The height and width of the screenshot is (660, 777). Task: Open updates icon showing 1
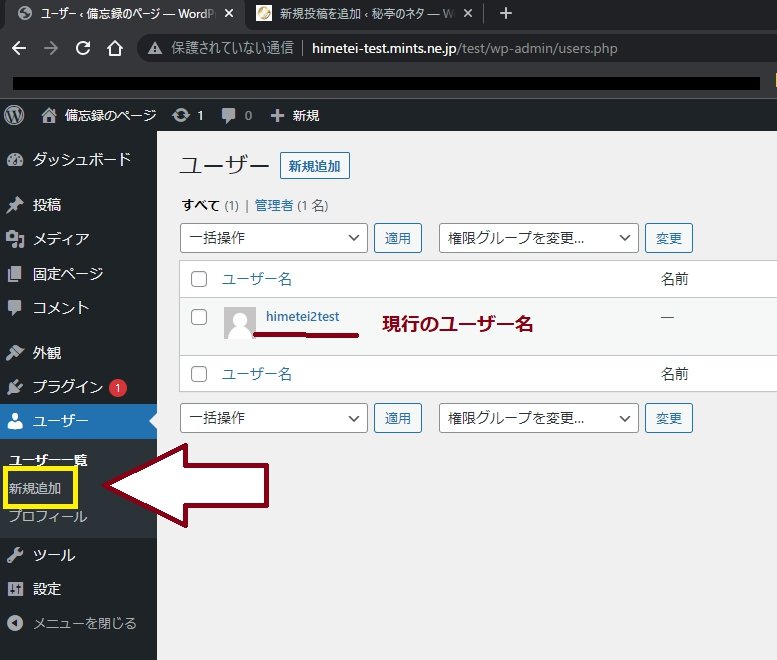(x=187, y=115)
